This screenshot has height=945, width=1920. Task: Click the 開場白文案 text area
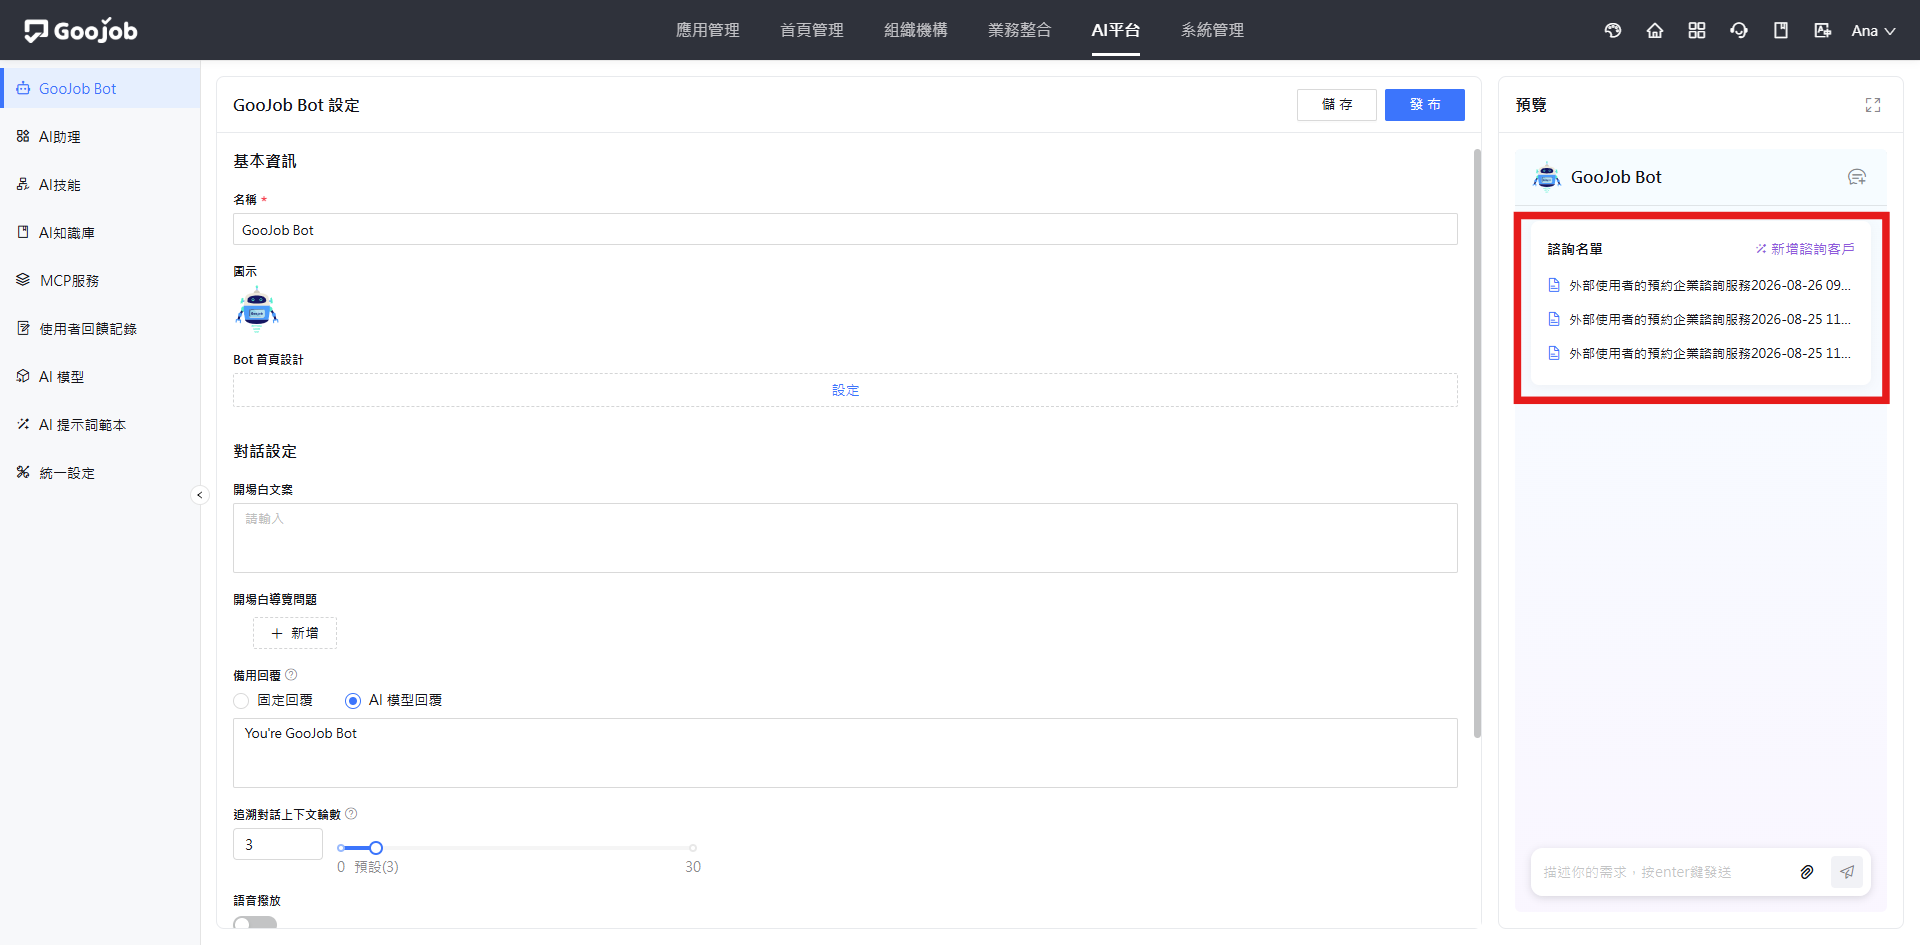(x=845, y=538)
